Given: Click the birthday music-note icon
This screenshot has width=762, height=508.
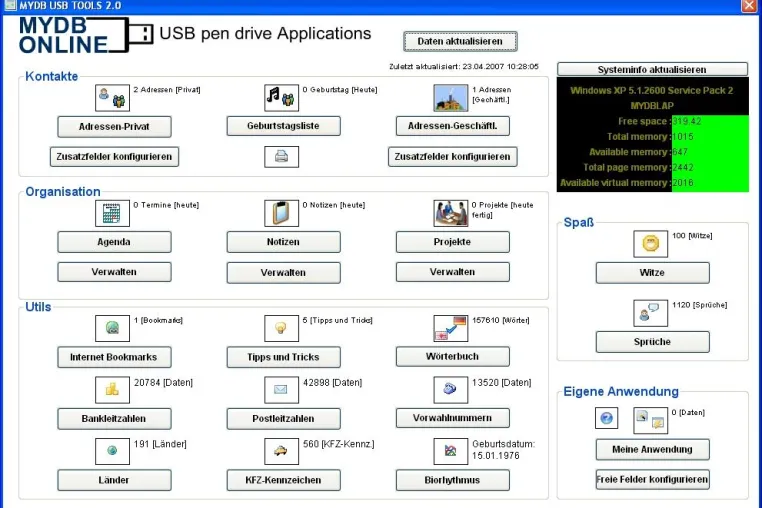Looking at the screenshot, I should coord(281,98).
